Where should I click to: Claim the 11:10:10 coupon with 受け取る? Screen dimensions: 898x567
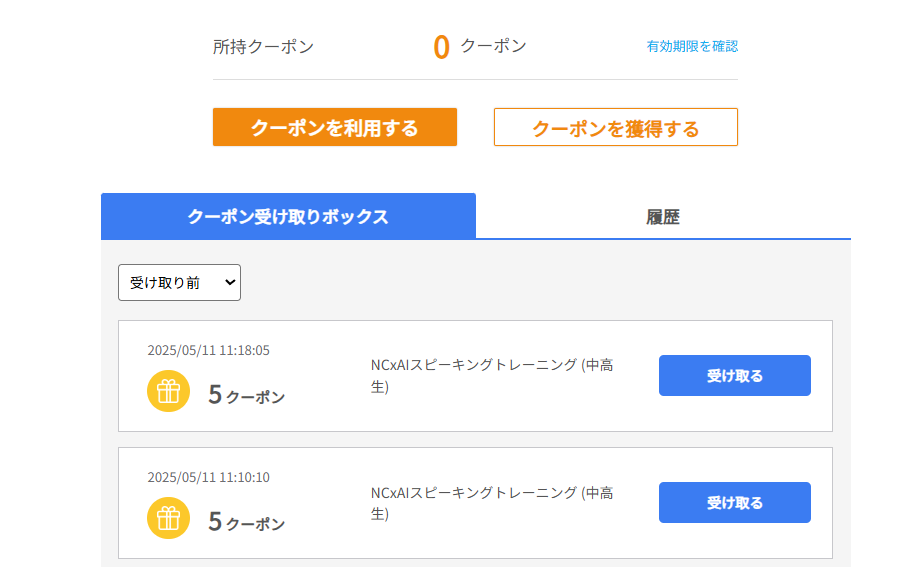click(x=734, y=503)
